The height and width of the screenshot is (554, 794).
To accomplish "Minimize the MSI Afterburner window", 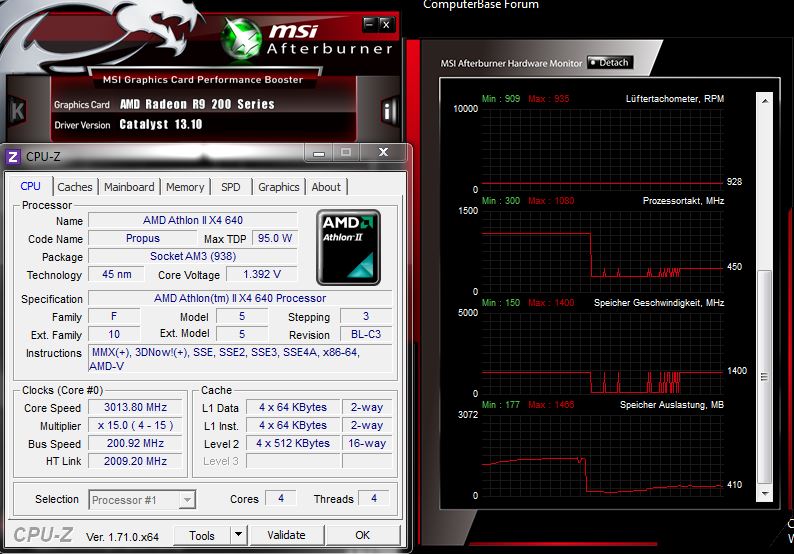I will click(370, 24).
